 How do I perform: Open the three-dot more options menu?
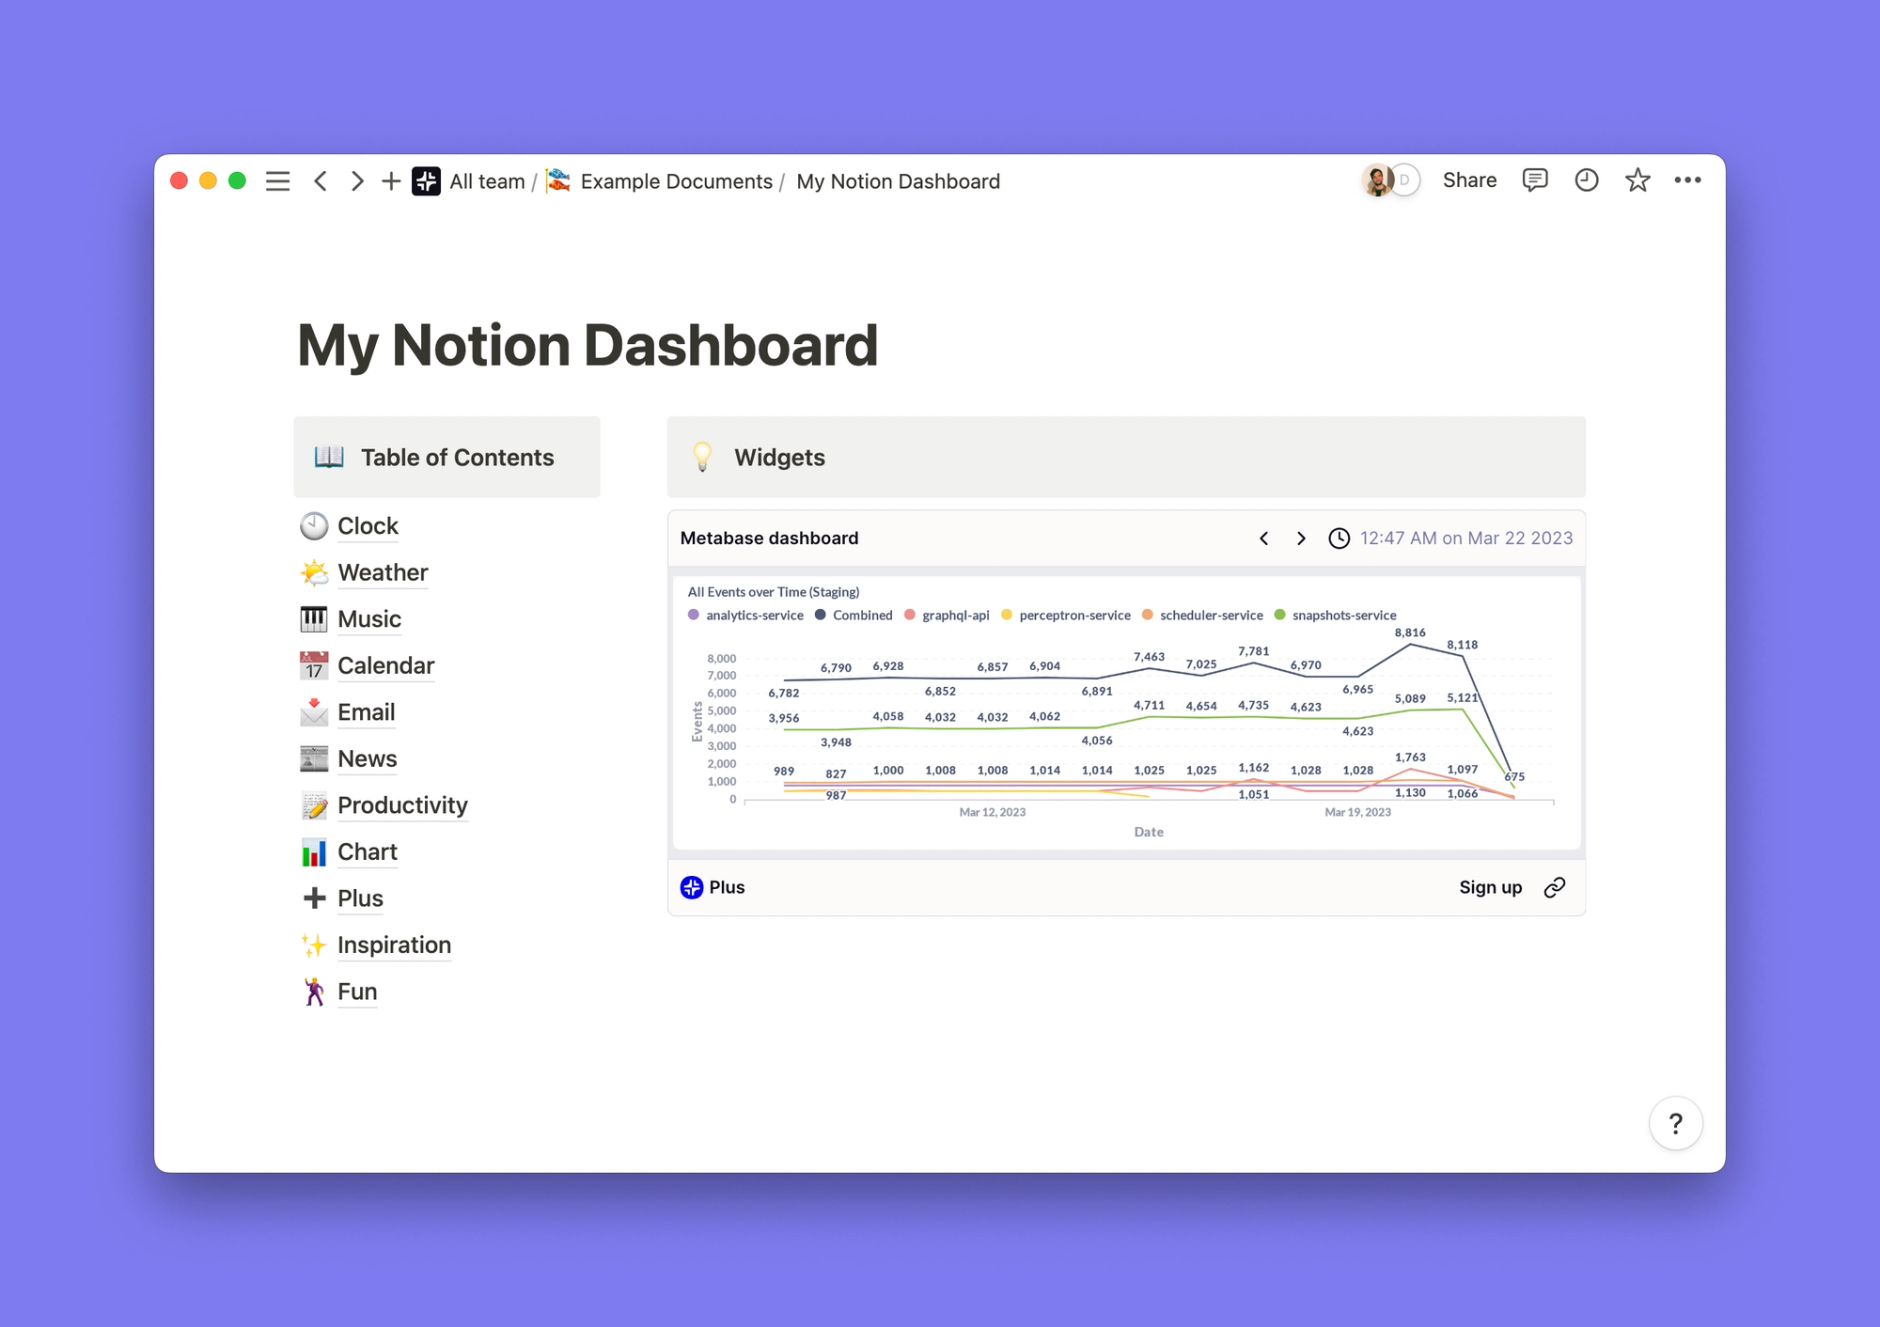(1688, 180)
